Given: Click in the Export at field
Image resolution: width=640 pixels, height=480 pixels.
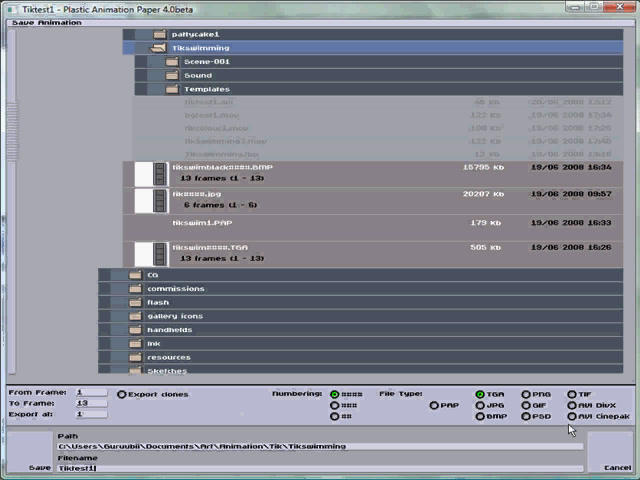Looking at the screenshot, I should point(91,414).
